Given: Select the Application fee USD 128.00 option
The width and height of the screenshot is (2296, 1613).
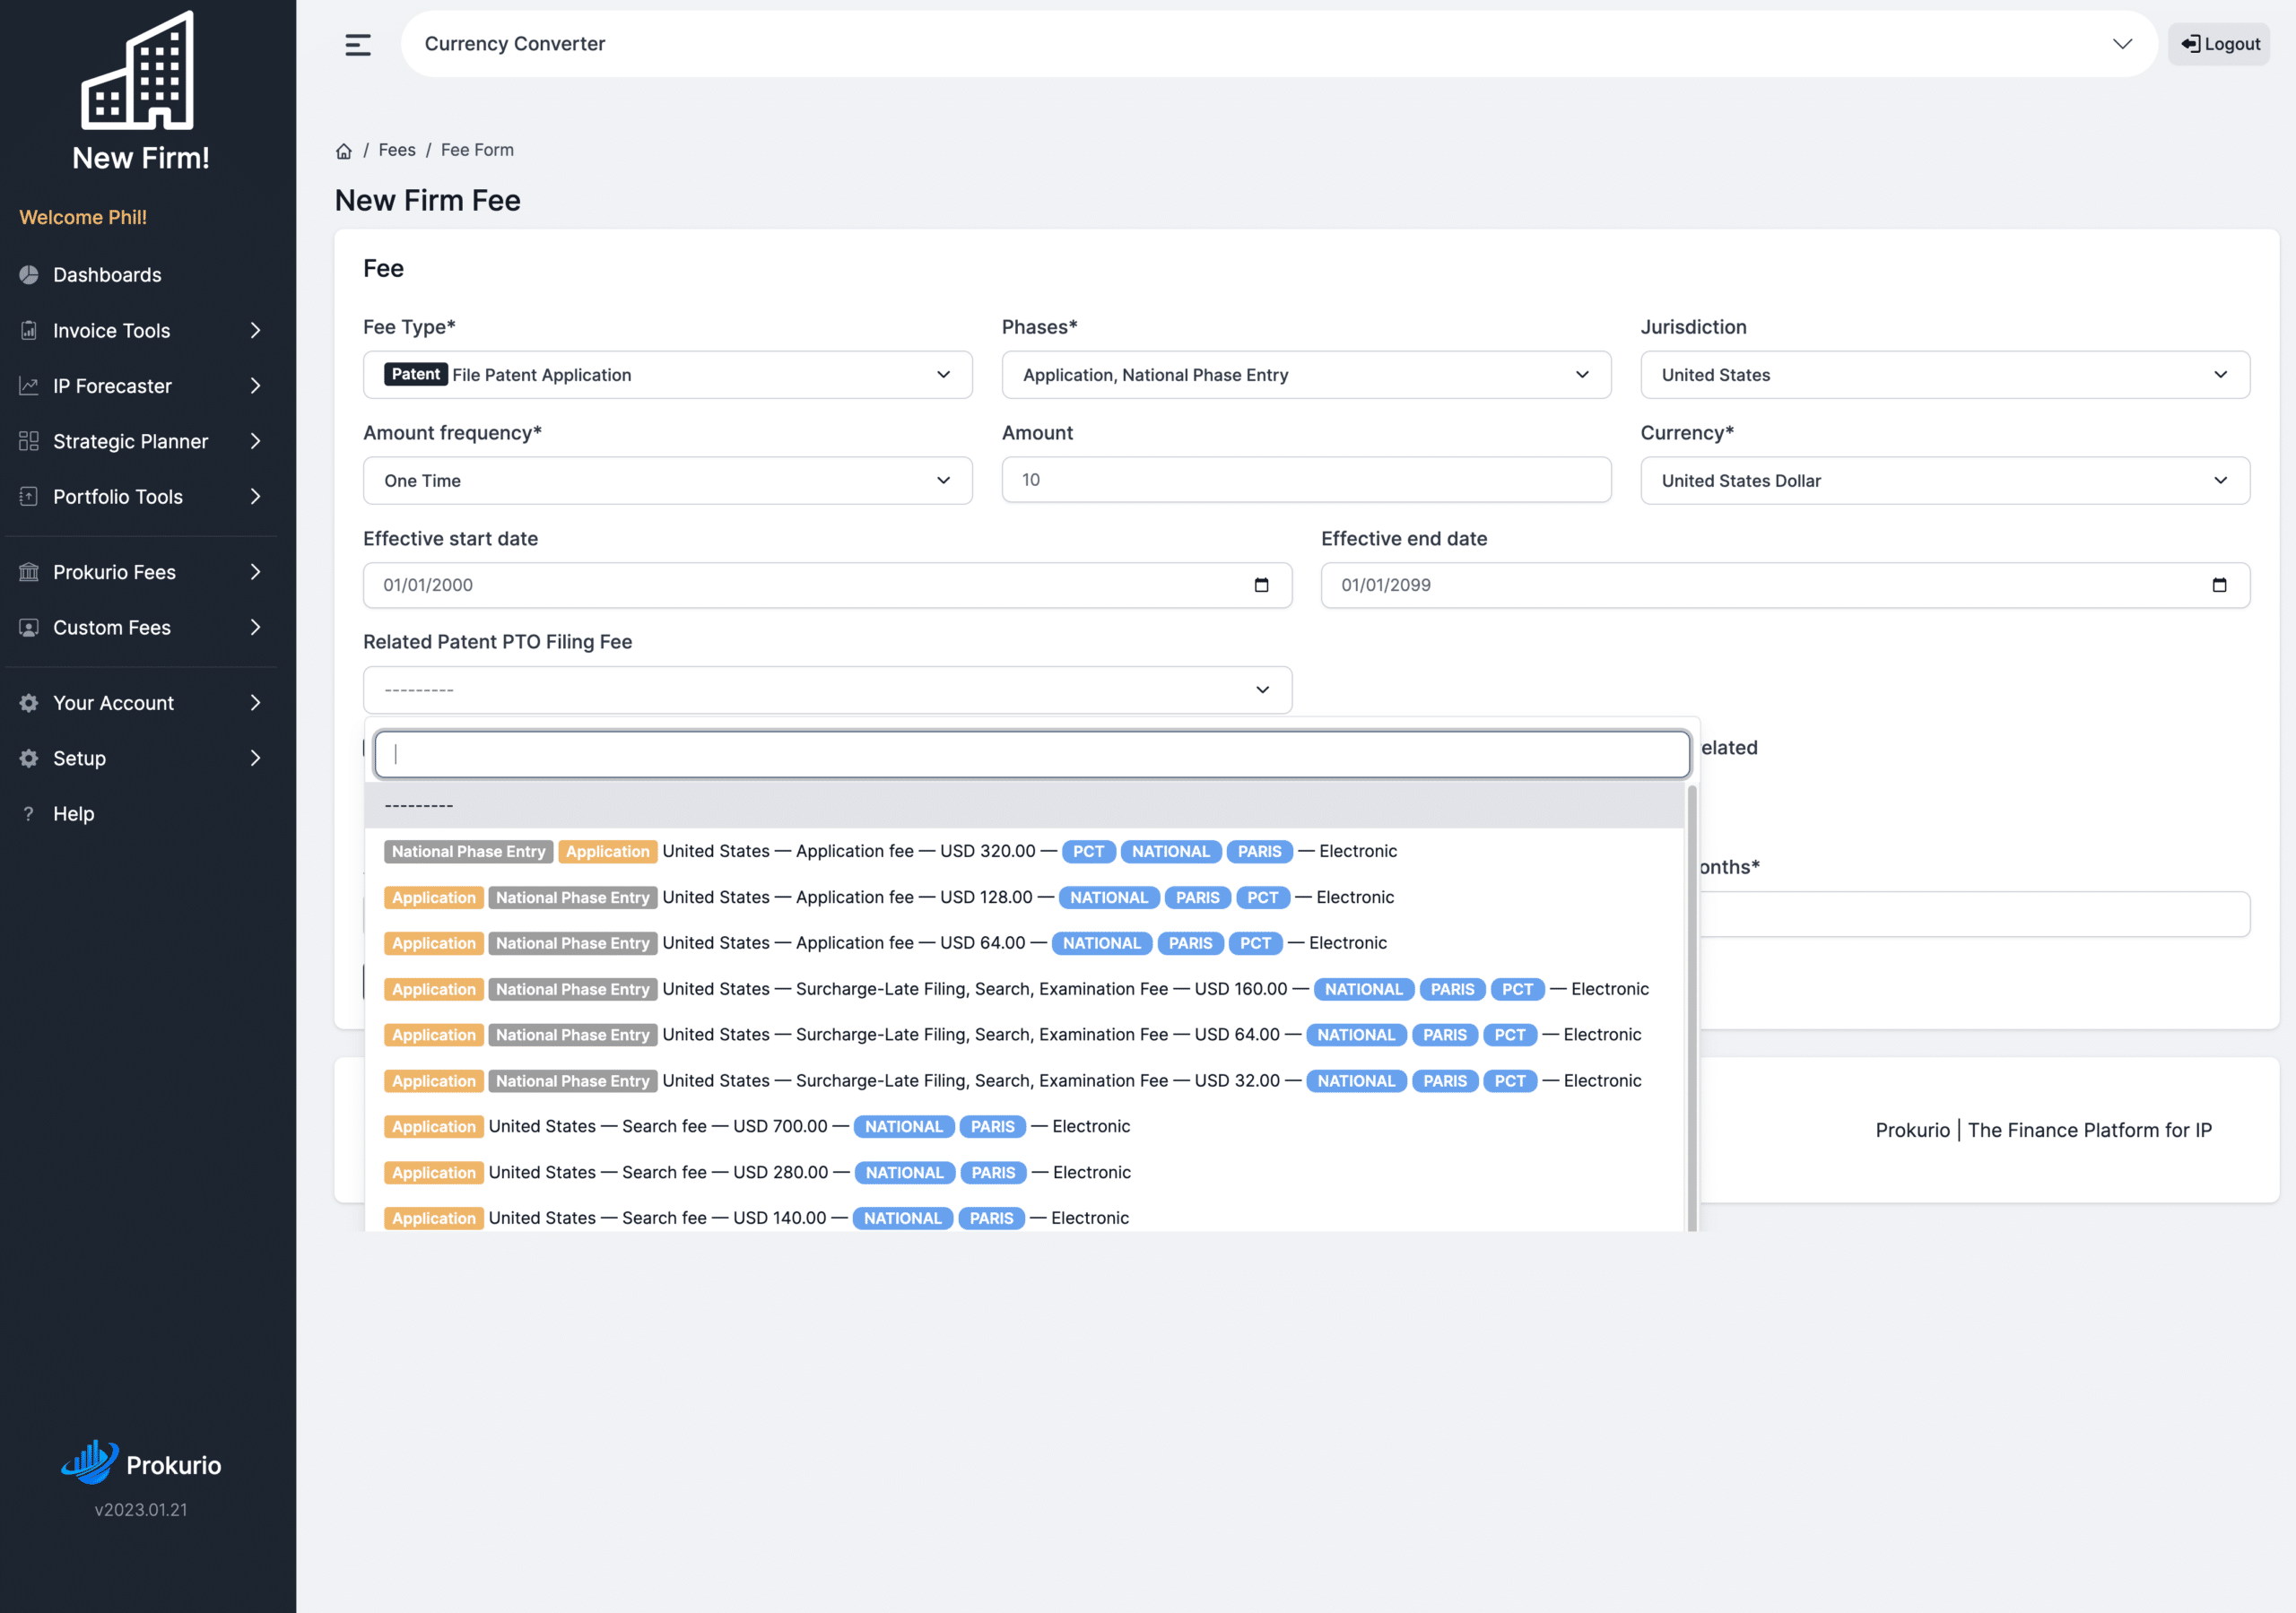Looking at the screenshot, I should [1024, 897].
